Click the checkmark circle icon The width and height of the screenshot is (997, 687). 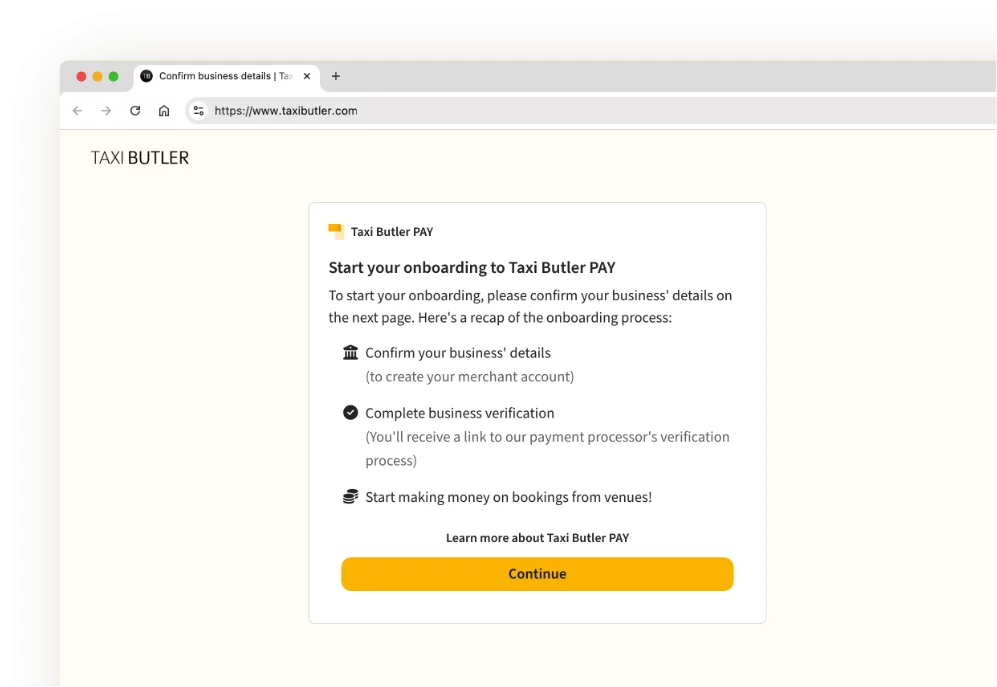[x=350, y=412]
